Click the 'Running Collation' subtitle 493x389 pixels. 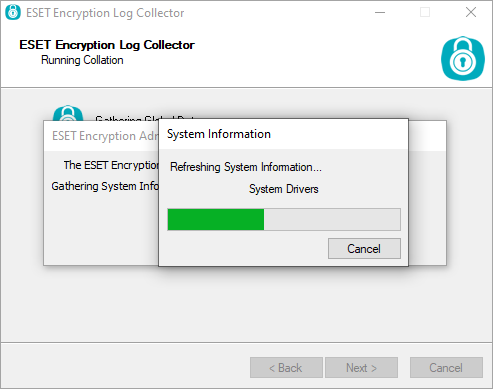[82, 60]
